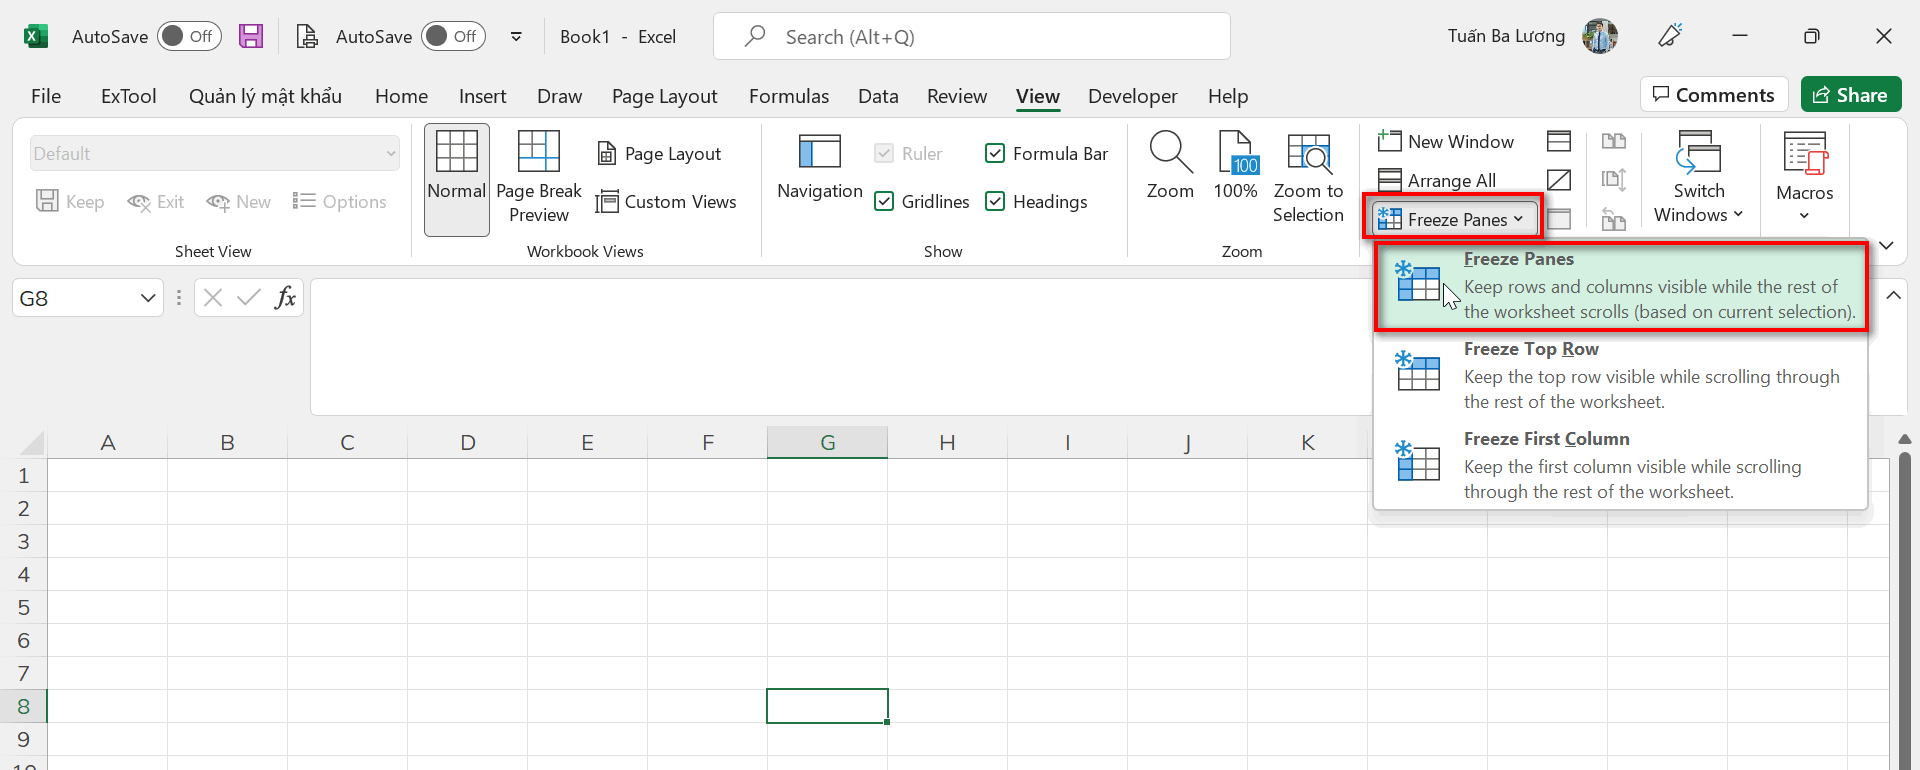Expand the Macros dropdown arrow
This screenshot has width=1920, height=770.
[x=1804, y=216]
